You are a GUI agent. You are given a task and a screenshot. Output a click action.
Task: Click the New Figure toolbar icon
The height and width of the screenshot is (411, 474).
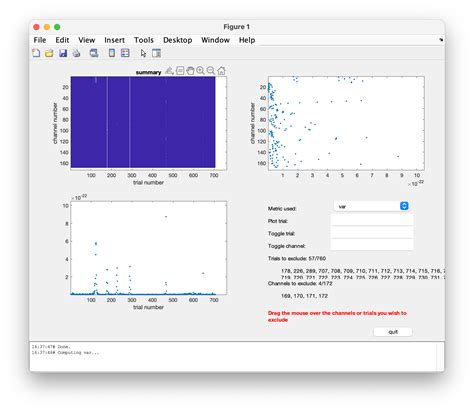tap(36, 53)
